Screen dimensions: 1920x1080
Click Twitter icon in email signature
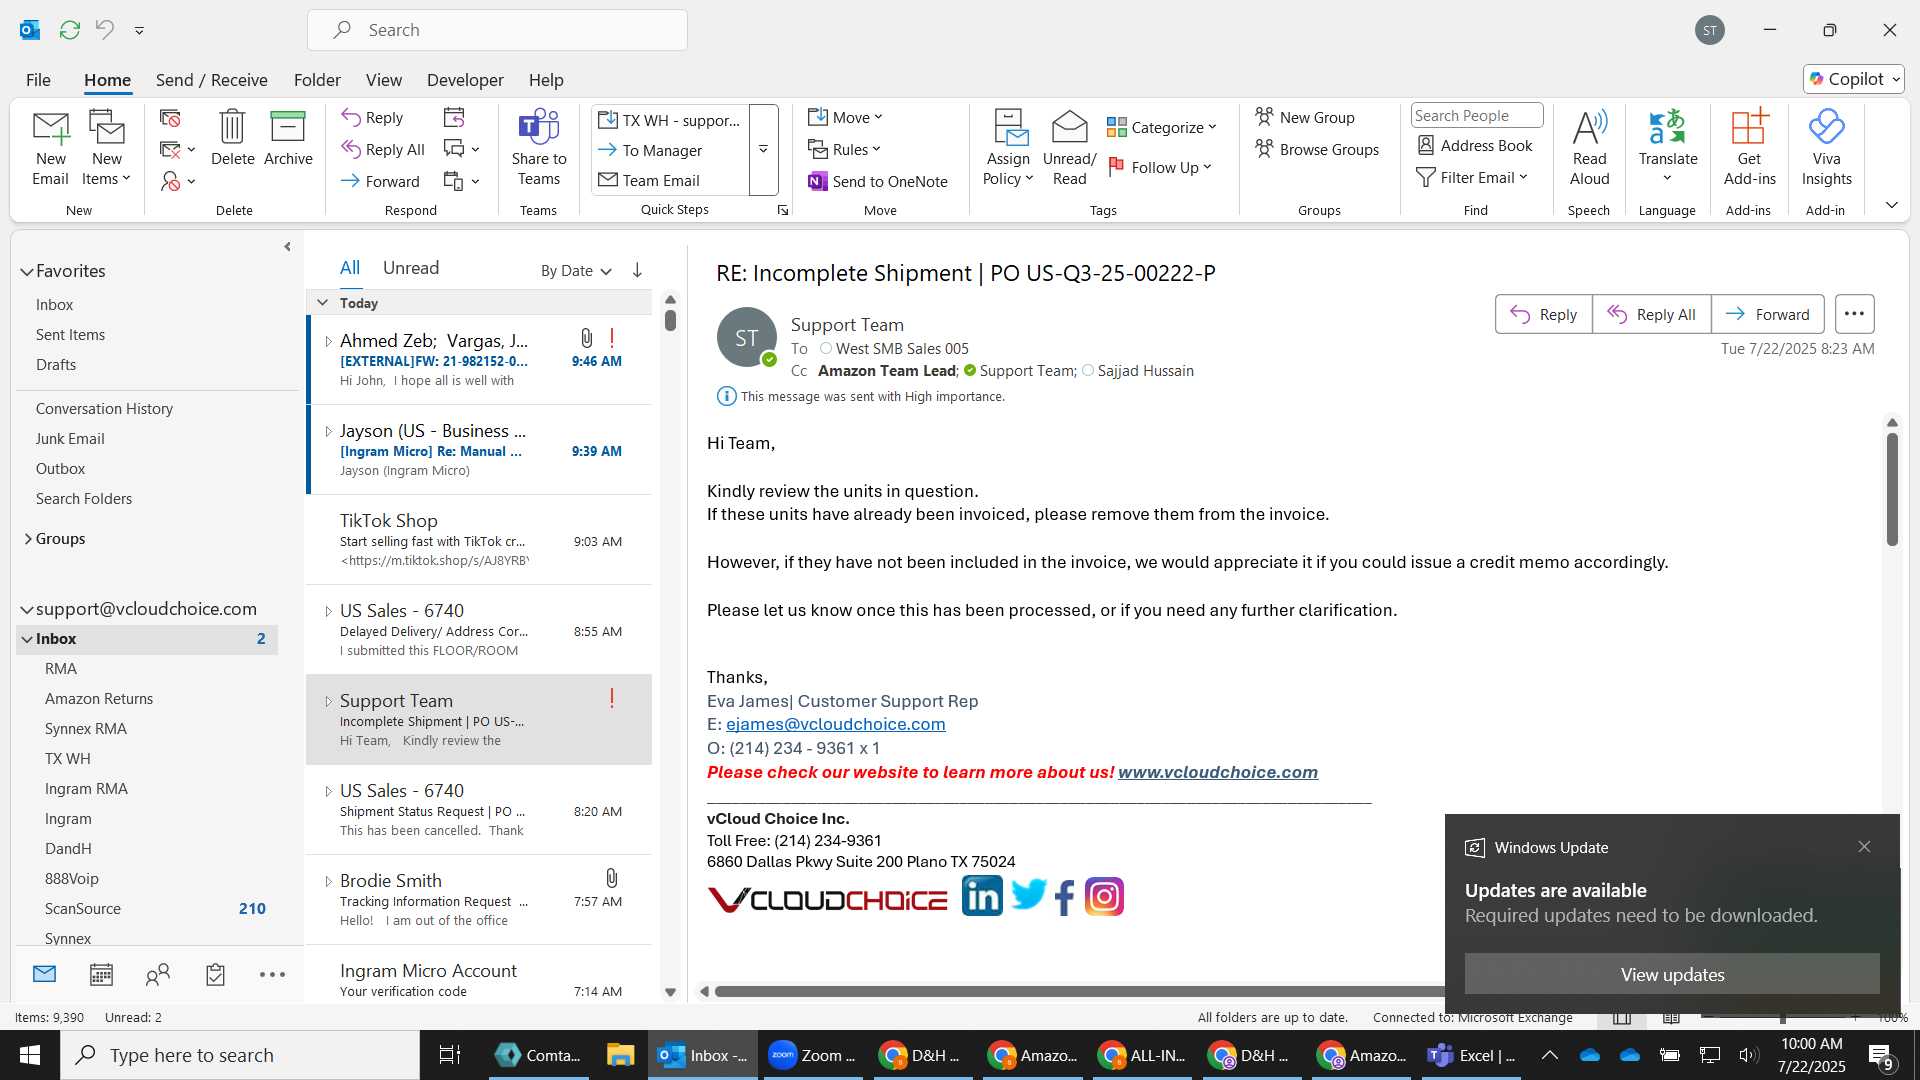pyautogui.click(x=1028, y=894)
